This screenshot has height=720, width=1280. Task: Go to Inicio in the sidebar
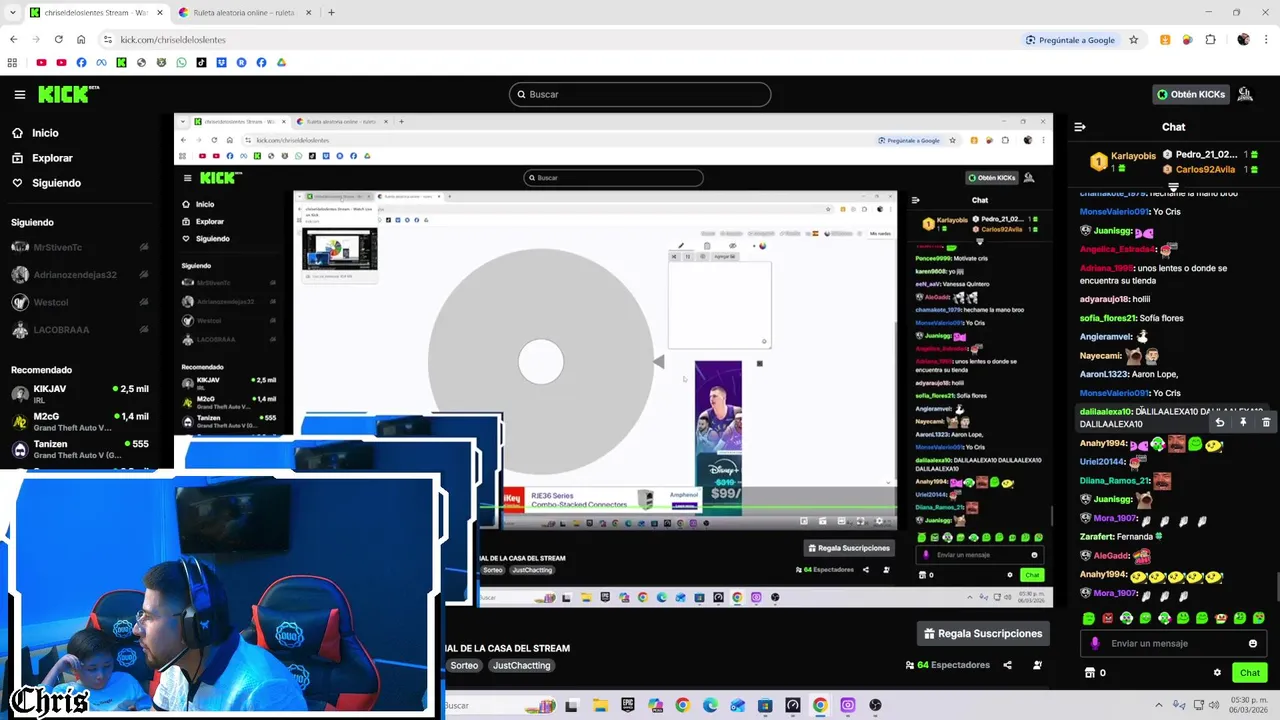click(35, 133)
